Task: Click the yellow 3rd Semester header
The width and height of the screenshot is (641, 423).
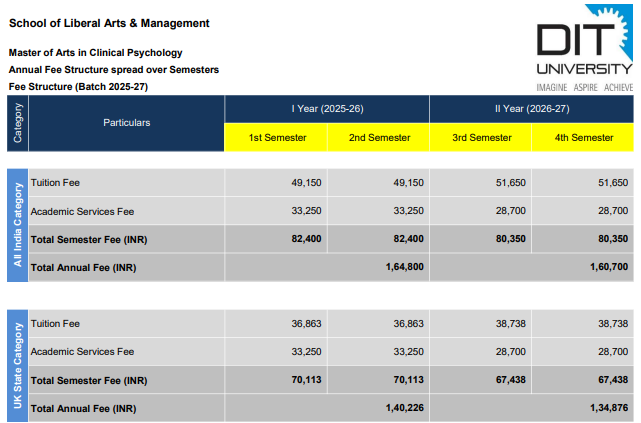Action: [x=481, y=137]
